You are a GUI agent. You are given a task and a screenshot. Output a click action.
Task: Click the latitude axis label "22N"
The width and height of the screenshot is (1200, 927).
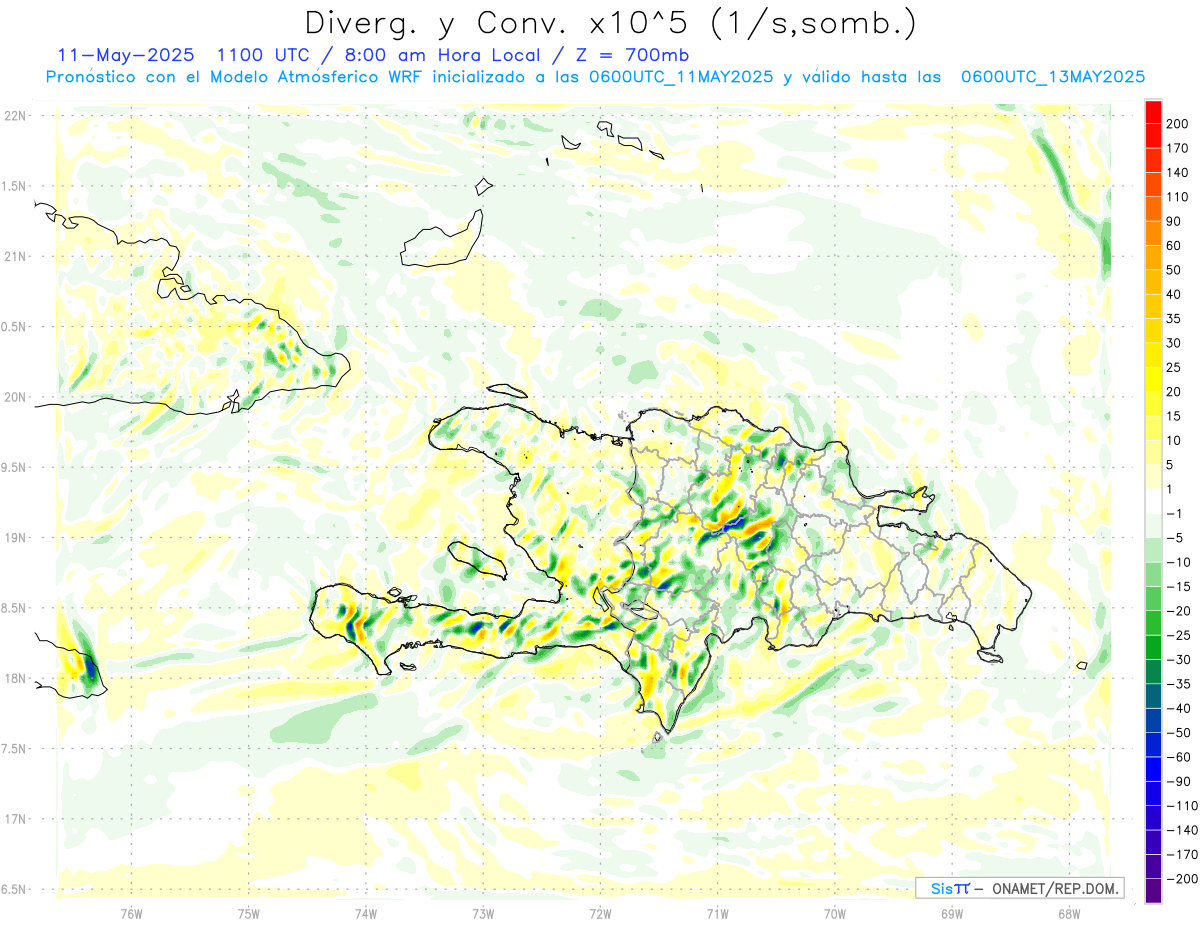coord(15,116)
